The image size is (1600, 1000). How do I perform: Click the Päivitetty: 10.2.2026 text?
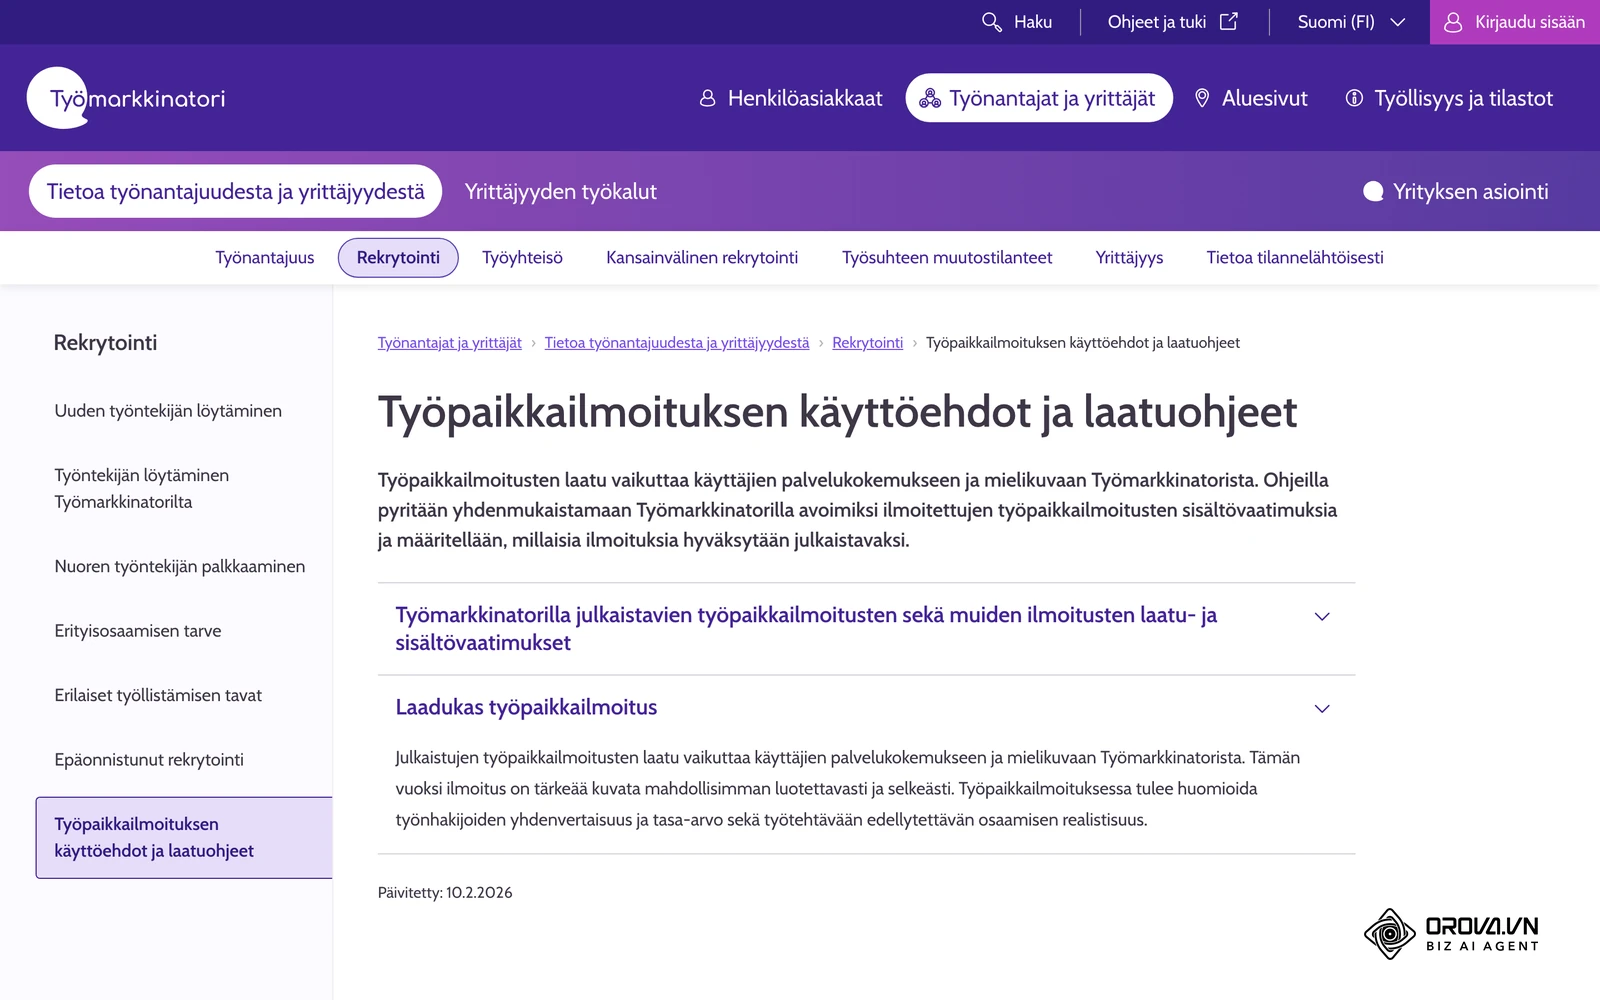(x=445, y=893)
